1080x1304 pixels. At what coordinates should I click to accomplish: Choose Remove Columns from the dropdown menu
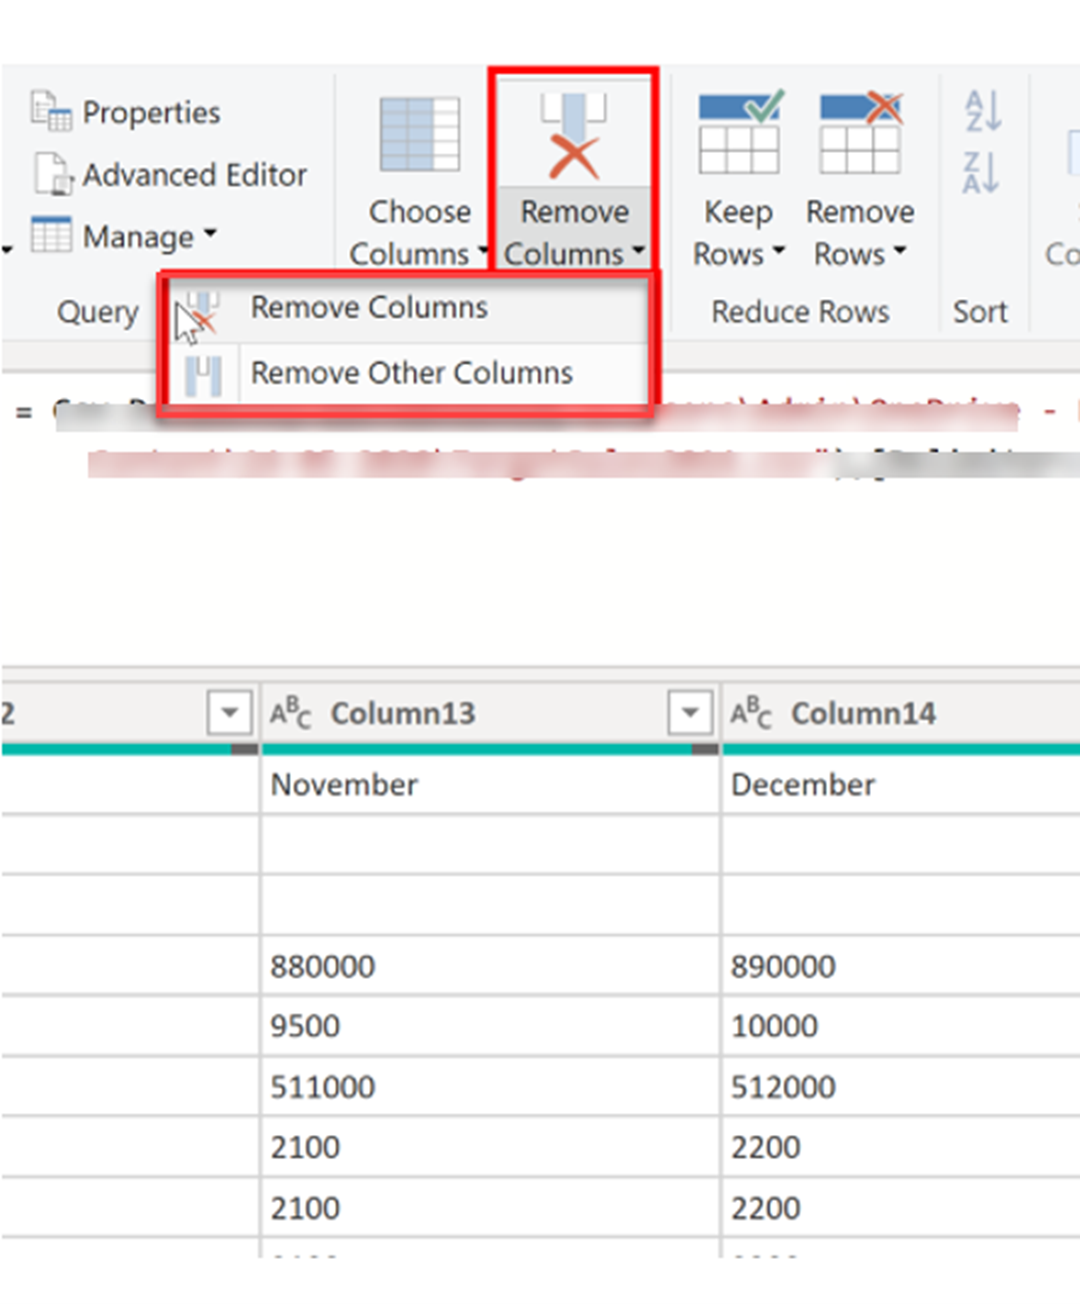coord(368,306)
